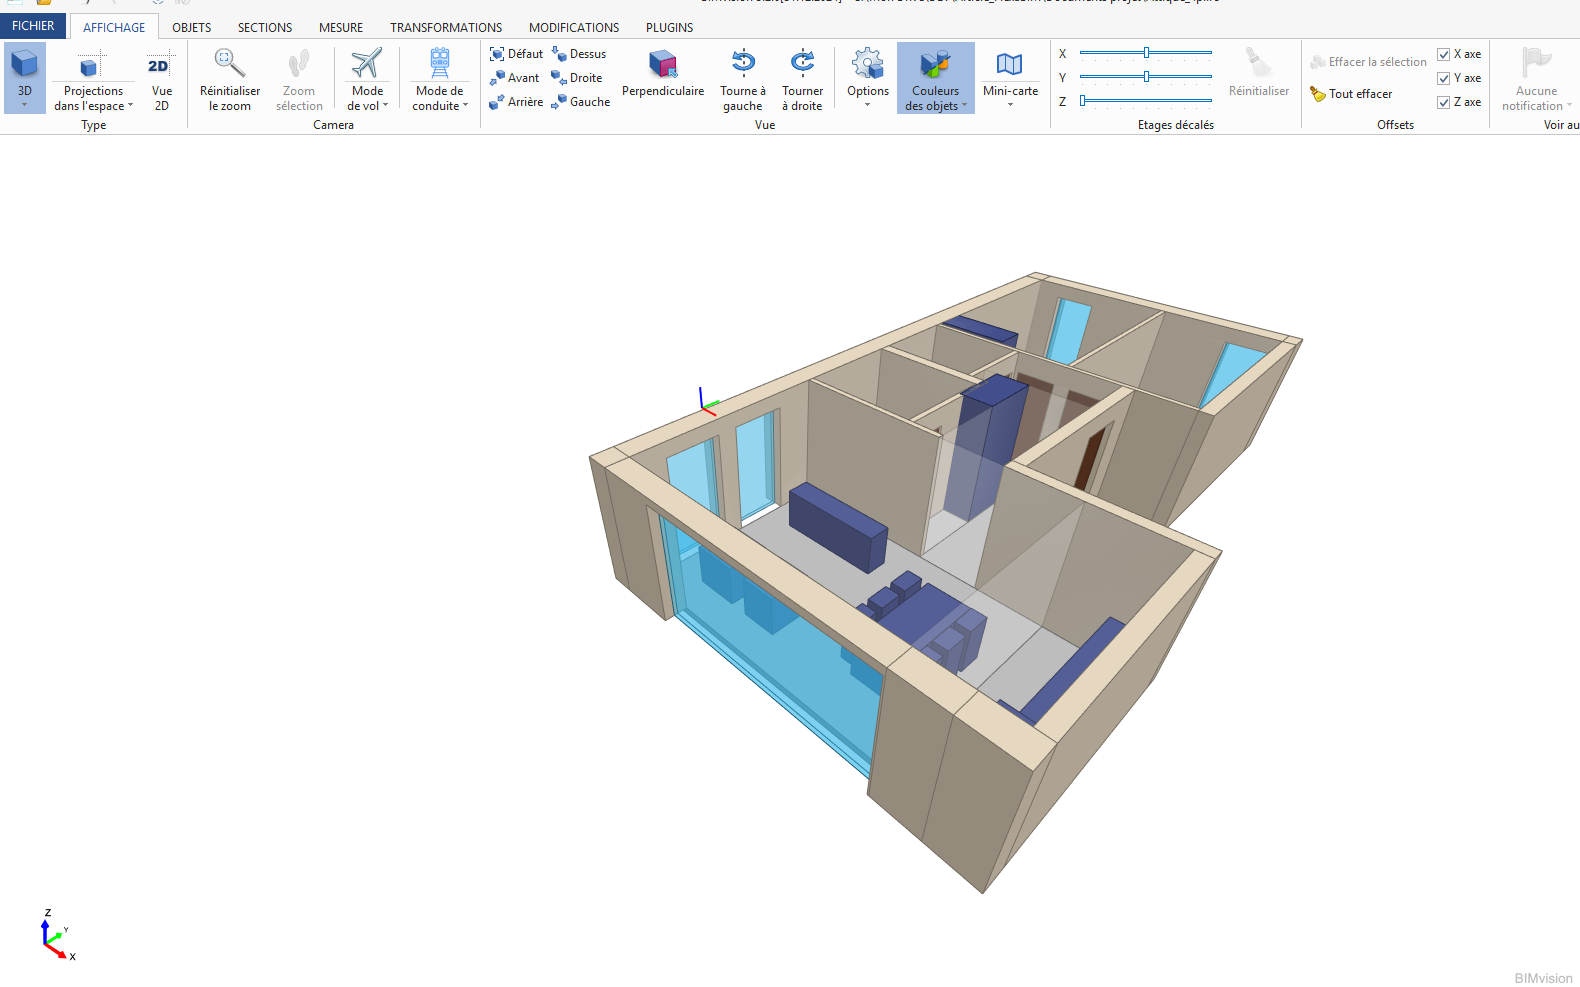The height and width of the screenshot is (987, 1580).
Task: Rotate view with Tourne à gauche
Action: tap(743, 78)
